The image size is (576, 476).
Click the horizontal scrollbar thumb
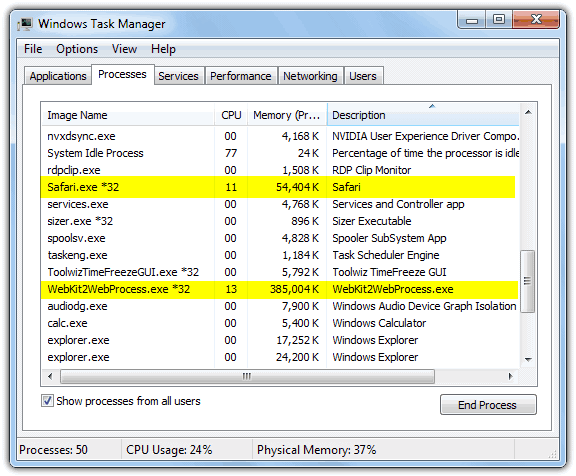coord(247,376)
